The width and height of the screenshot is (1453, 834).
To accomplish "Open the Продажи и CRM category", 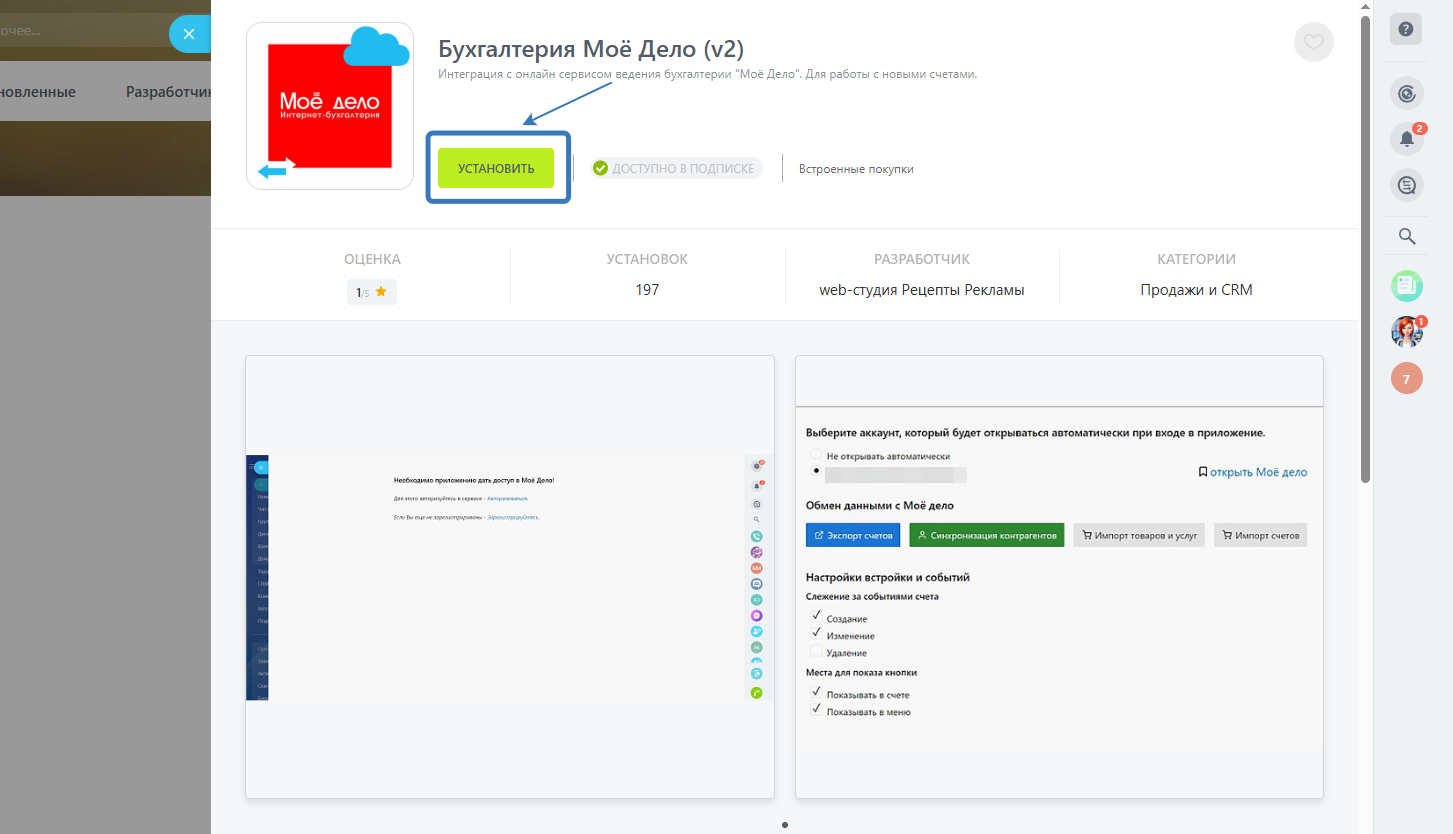I will (1196, 290).
